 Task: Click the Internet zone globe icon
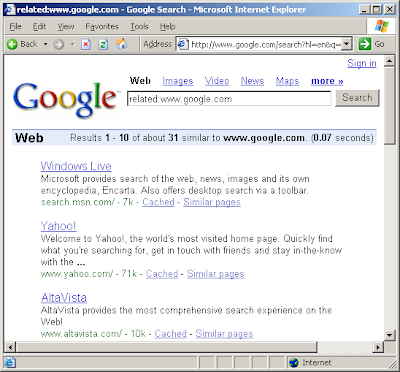pos(294,362)
